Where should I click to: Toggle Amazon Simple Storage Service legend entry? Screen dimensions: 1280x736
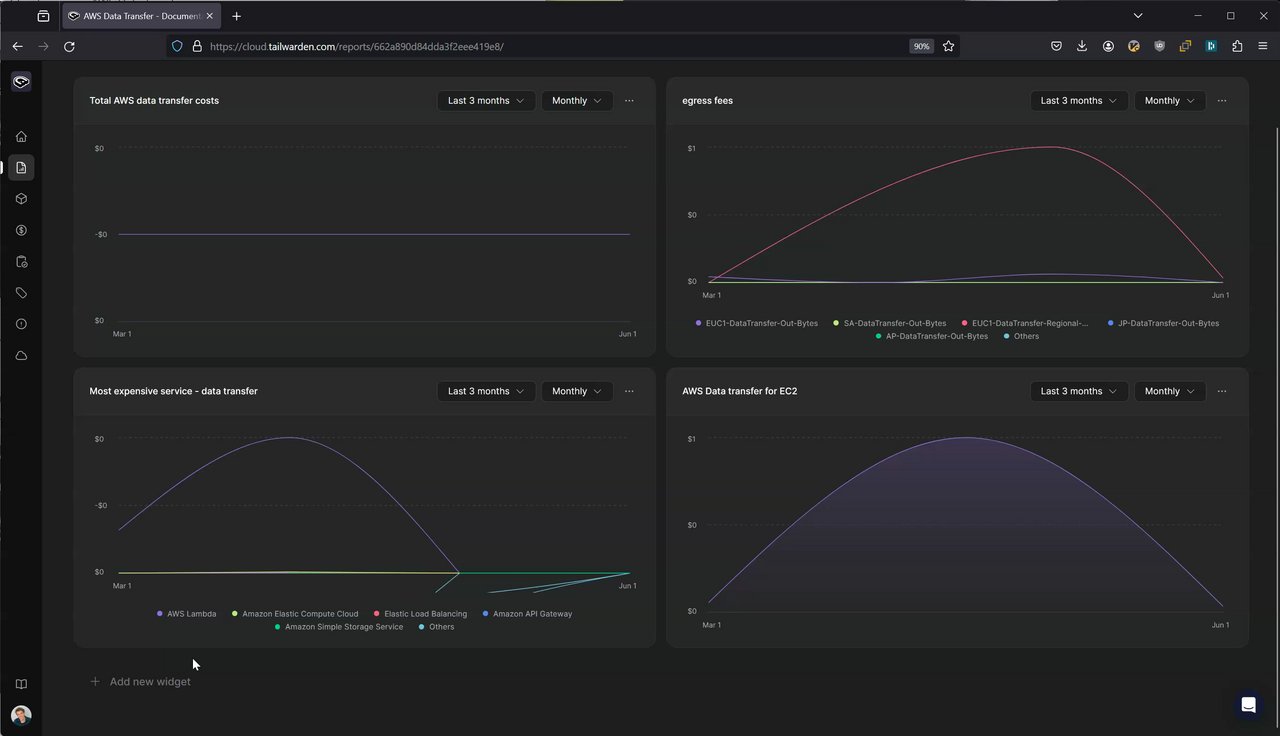coord(339,627)
